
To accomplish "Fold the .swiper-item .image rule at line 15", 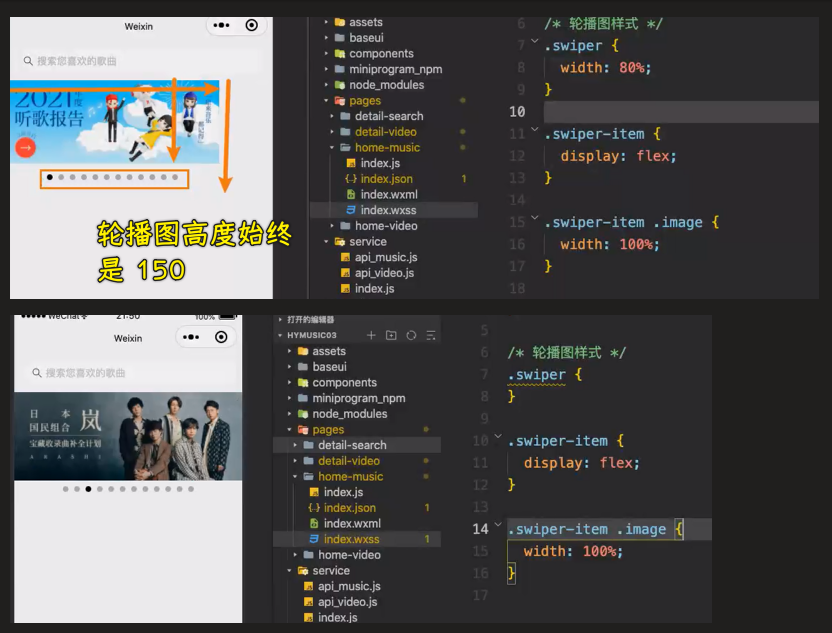I will point(535,217).
